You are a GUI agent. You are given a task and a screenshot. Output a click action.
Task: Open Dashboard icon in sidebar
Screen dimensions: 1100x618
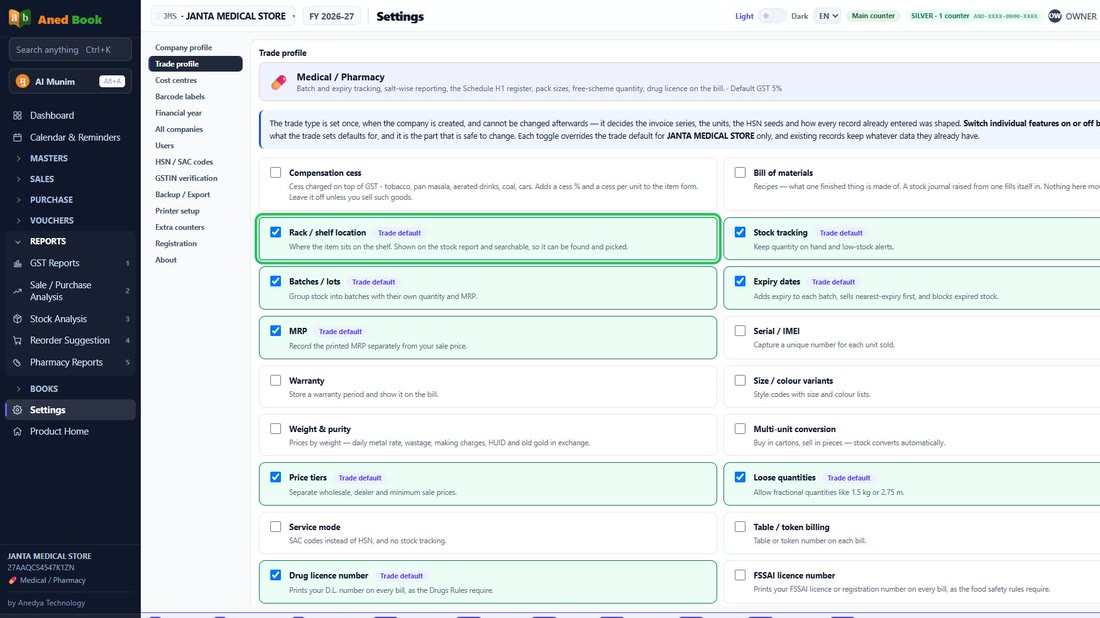pyautogui.click(x=18, y=116)
